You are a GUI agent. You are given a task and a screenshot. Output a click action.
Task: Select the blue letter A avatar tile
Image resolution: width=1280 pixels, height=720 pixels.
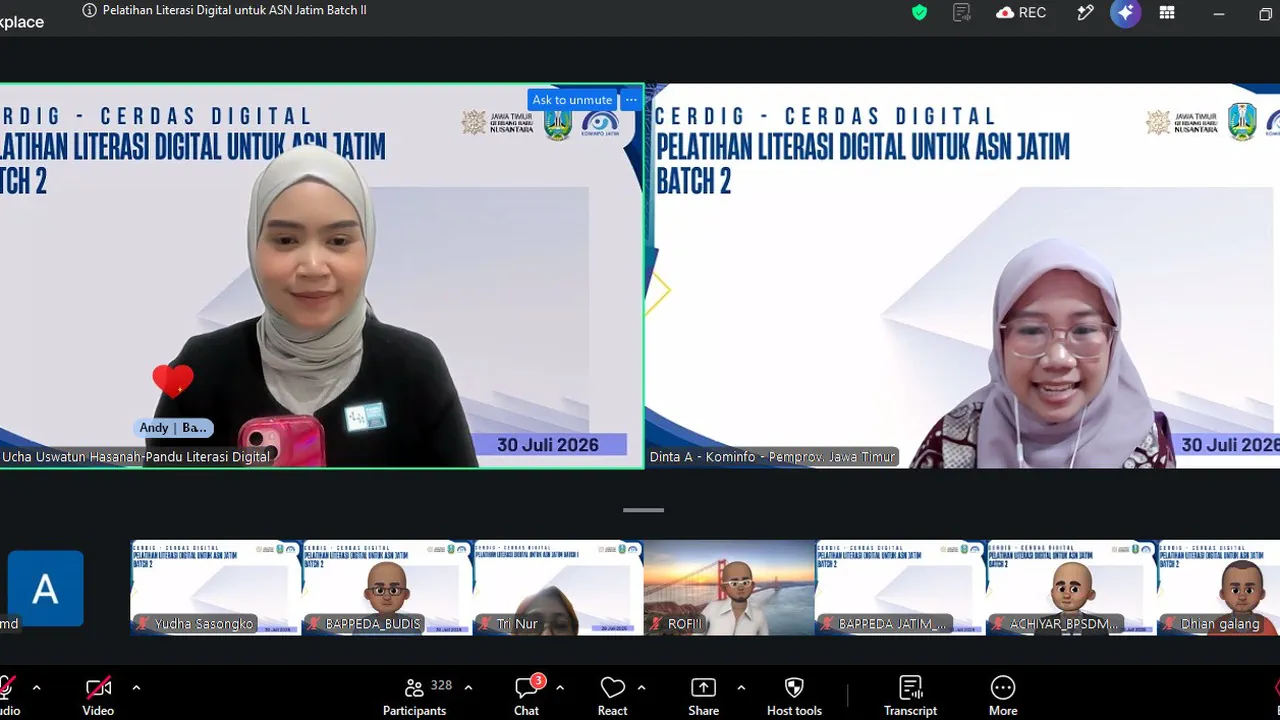click(x=45, y=589)
